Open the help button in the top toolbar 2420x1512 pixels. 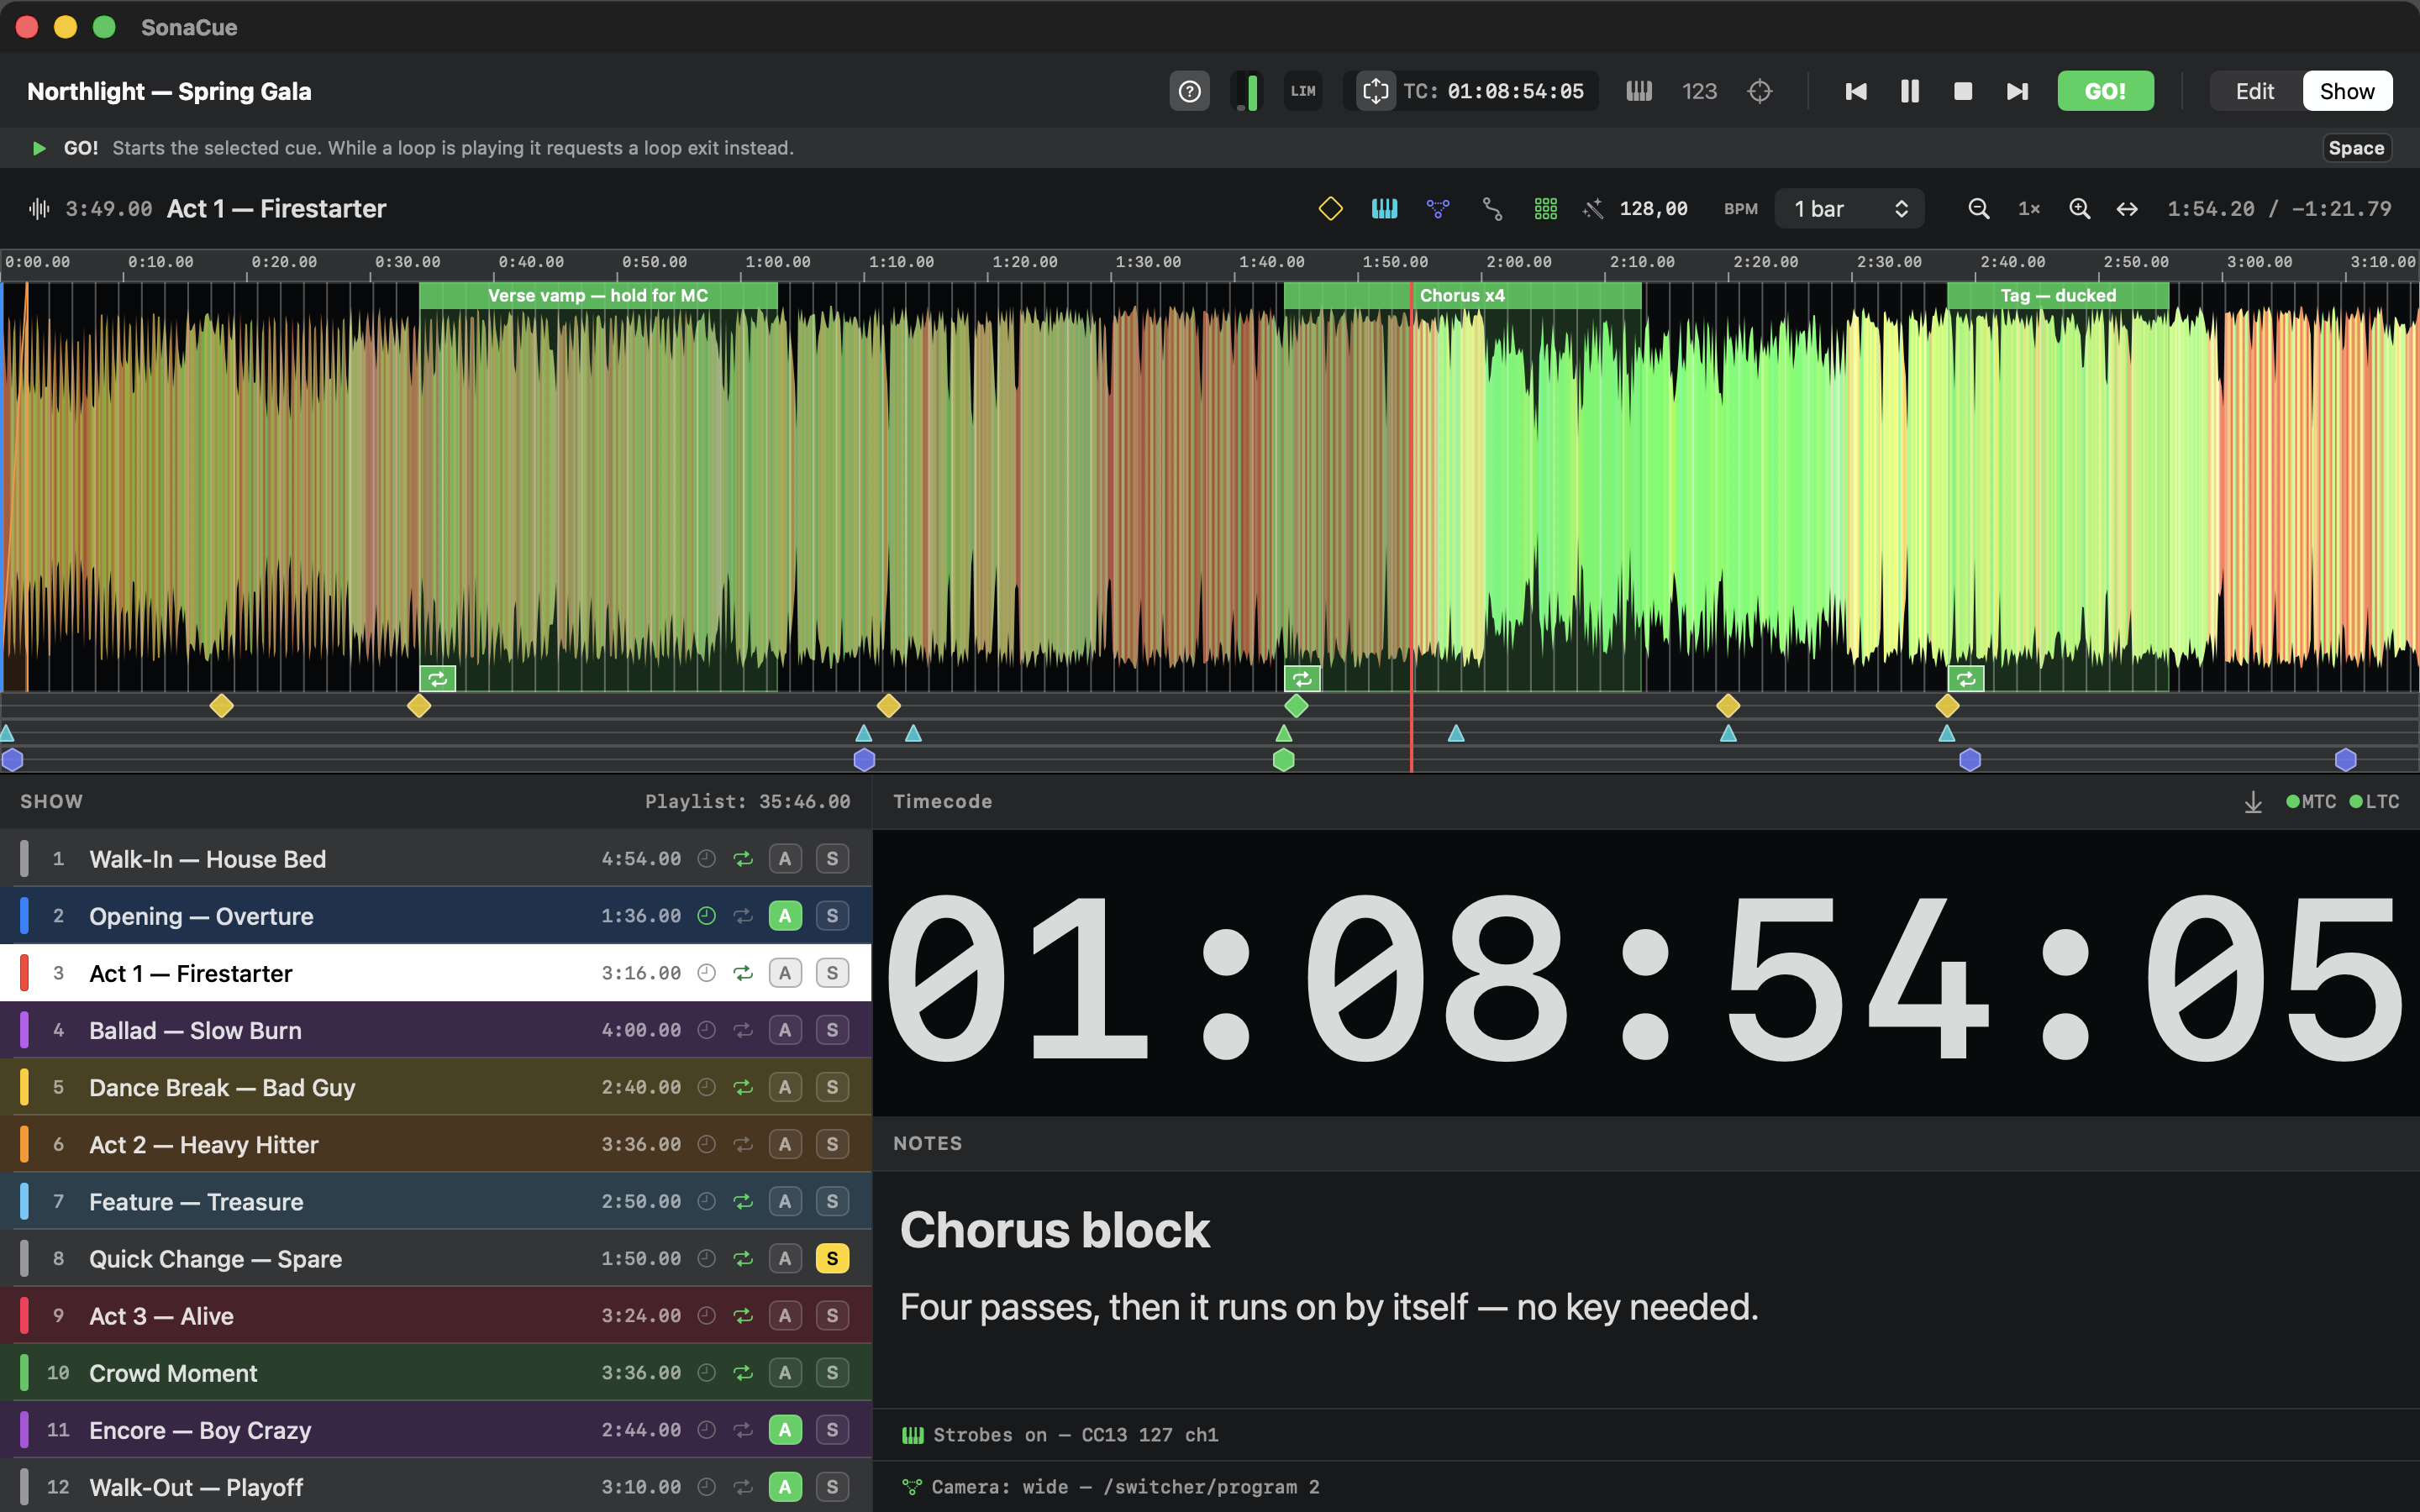1189,91
